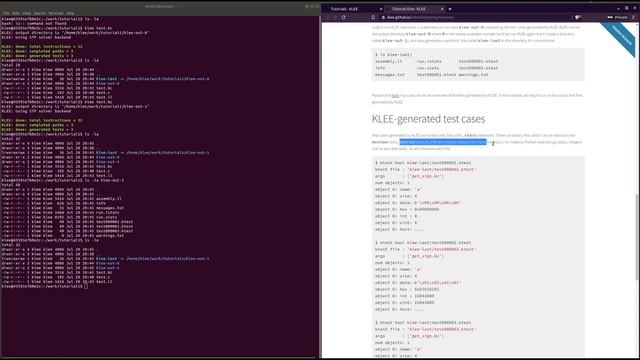The height and width of the screenshot is (360, 640).
Task: Click 'assembly.ll' in the terminal listing
Action: pyautogui.click(x=109, y=199)
